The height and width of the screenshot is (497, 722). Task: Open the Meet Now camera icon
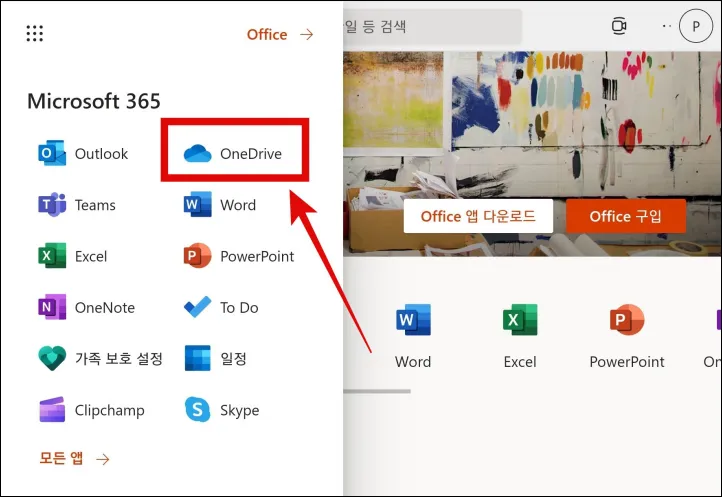[x=619, y=26]
